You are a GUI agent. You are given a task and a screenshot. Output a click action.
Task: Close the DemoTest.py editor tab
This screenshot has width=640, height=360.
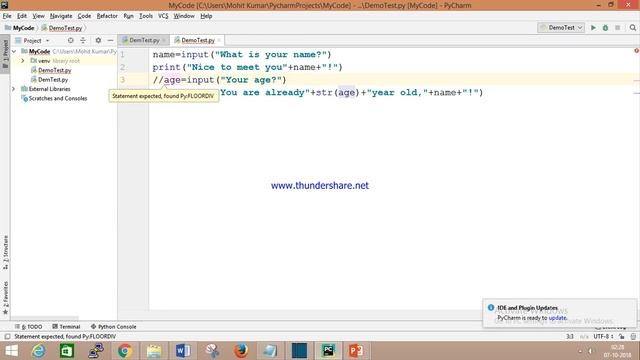pos(219,40)
